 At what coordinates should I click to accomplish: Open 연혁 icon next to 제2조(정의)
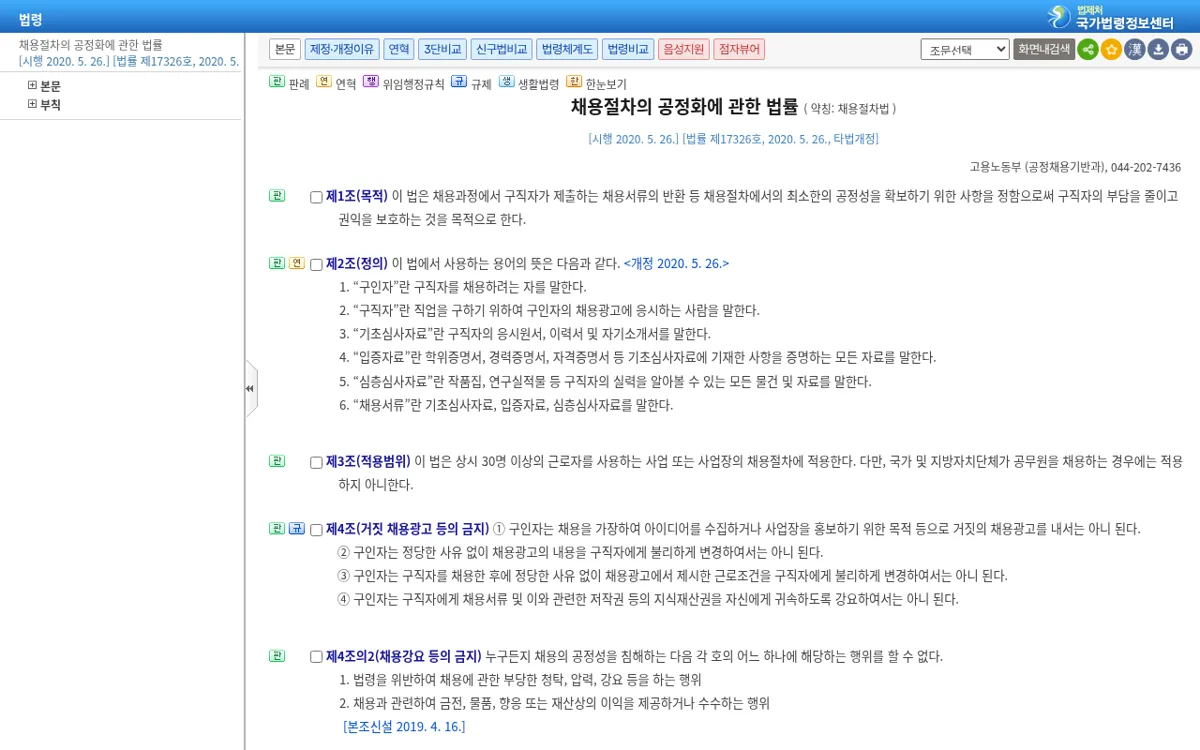(x=297, y=263)
